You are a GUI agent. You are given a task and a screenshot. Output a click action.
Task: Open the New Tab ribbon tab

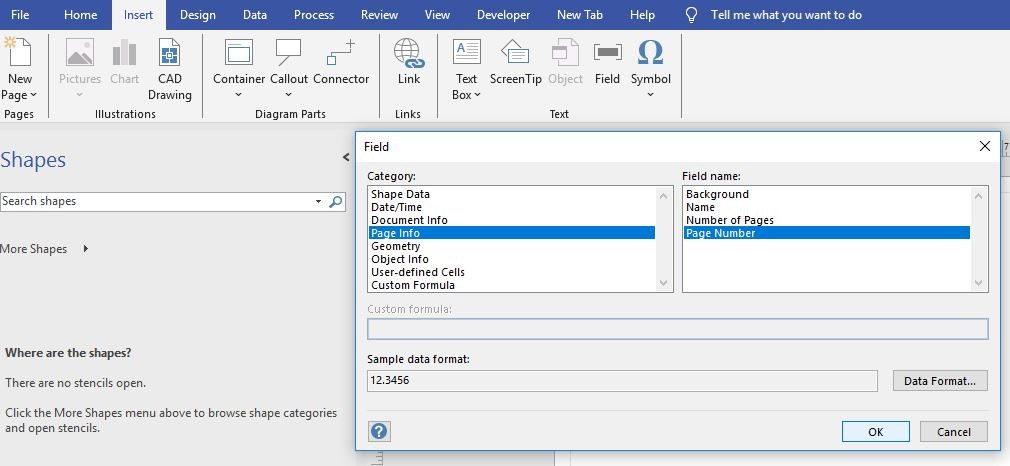pos(580,15)
